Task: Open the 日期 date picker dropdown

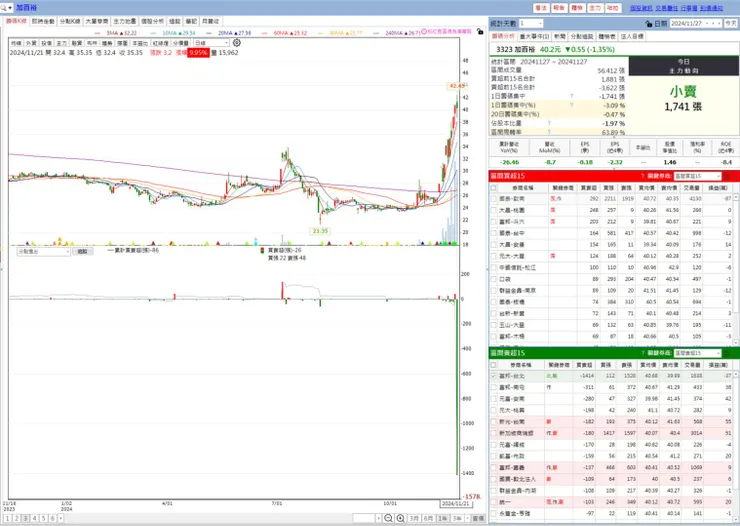Action: (x=709, y=23)
